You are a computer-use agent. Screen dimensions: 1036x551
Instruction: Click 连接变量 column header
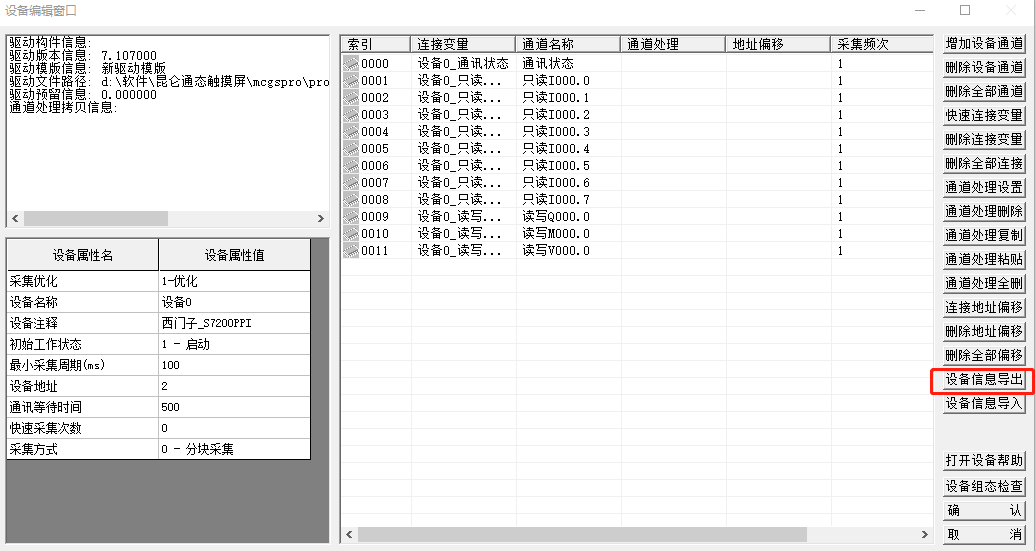[462, 44]
